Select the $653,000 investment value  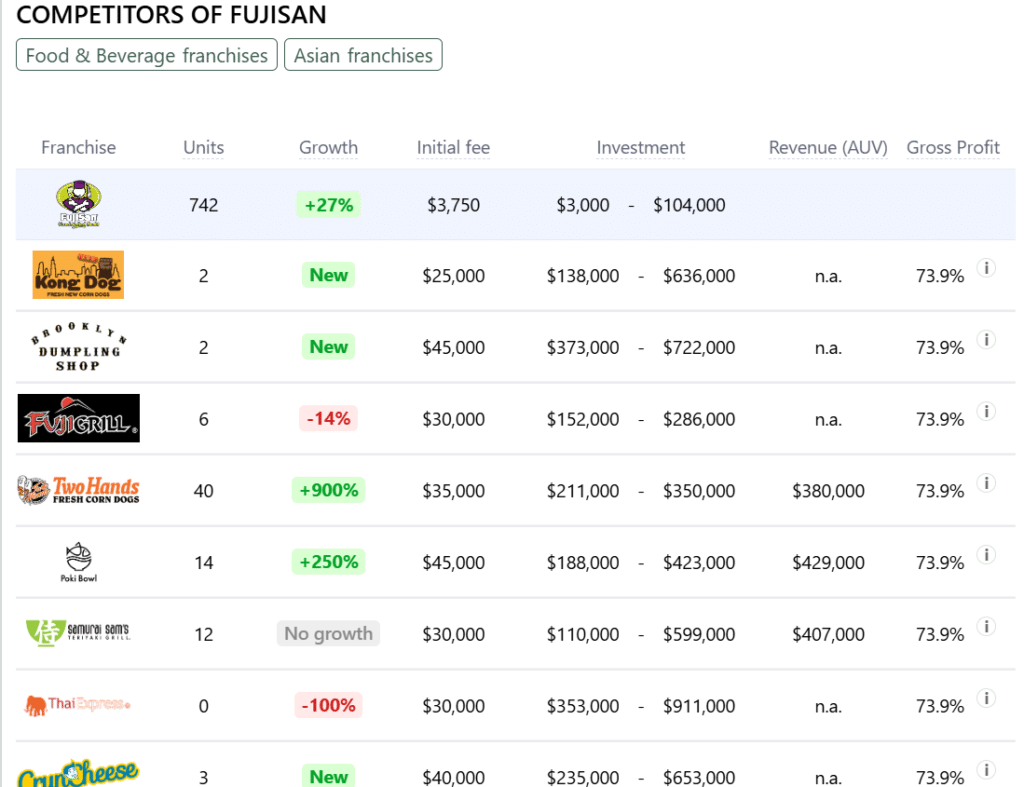pos(699,778)
